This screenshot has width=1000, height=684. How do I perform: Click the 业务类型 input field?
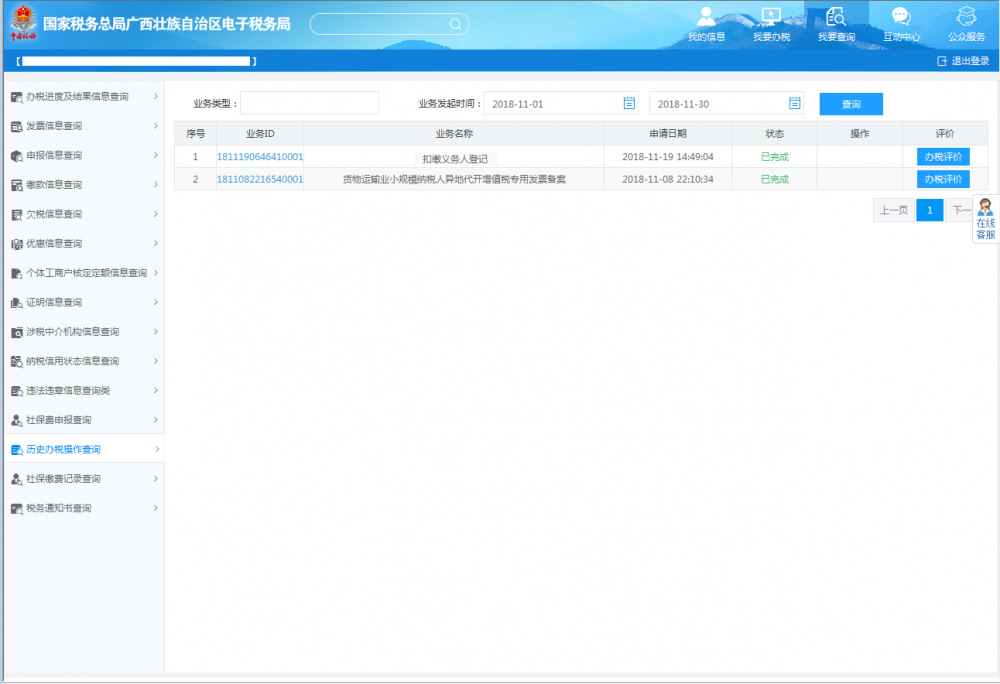point(309,103)
